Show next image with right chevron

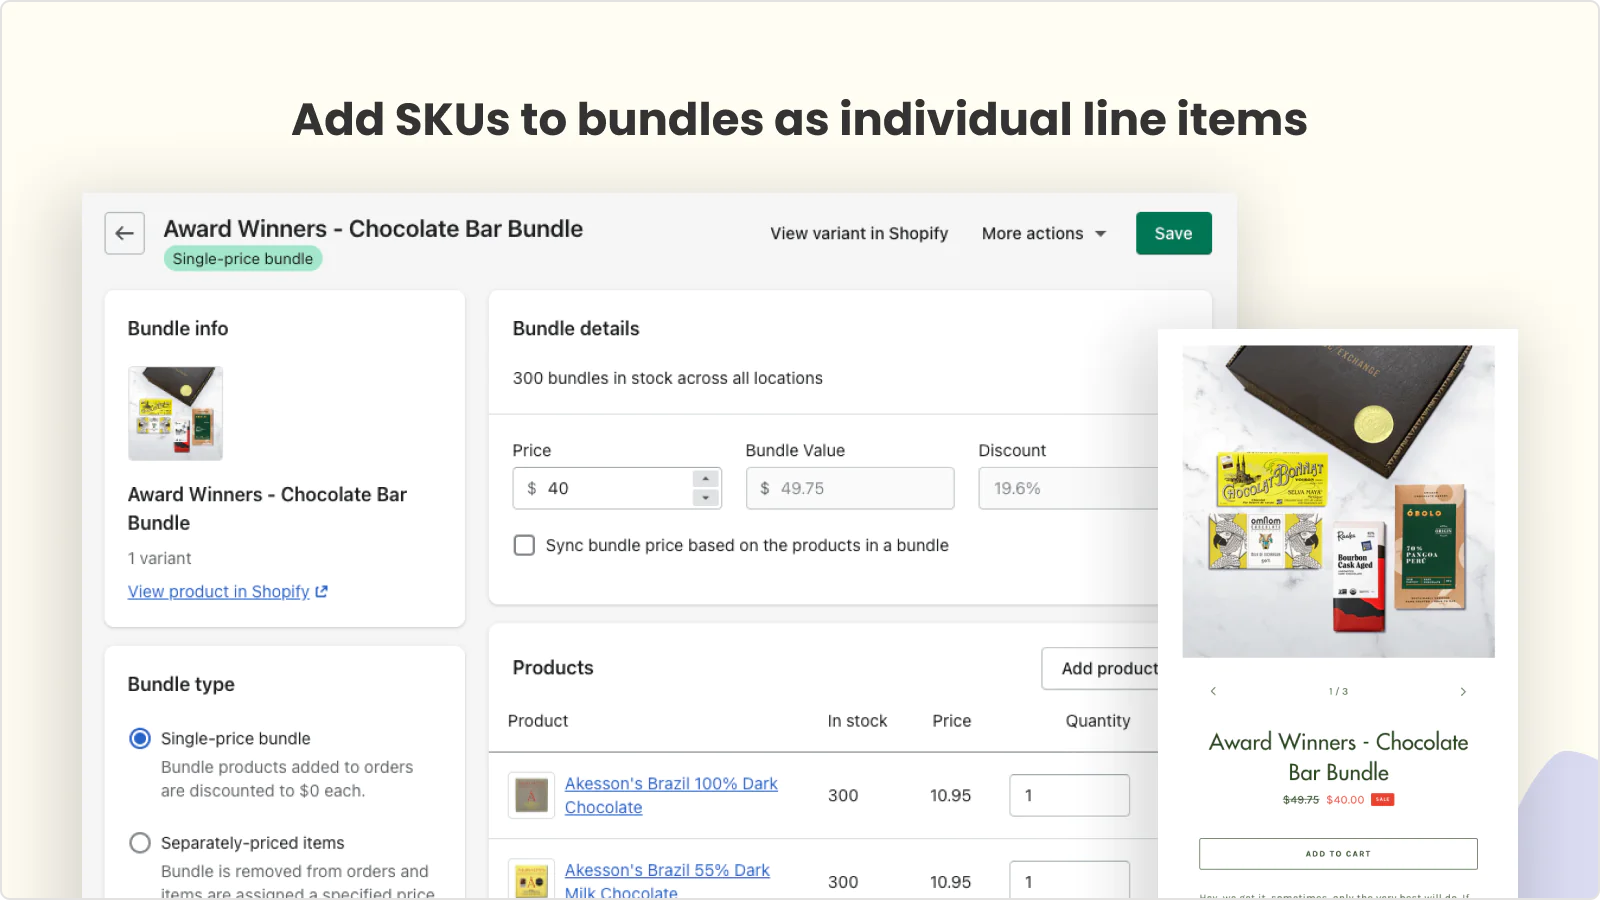click(1463, 691)
